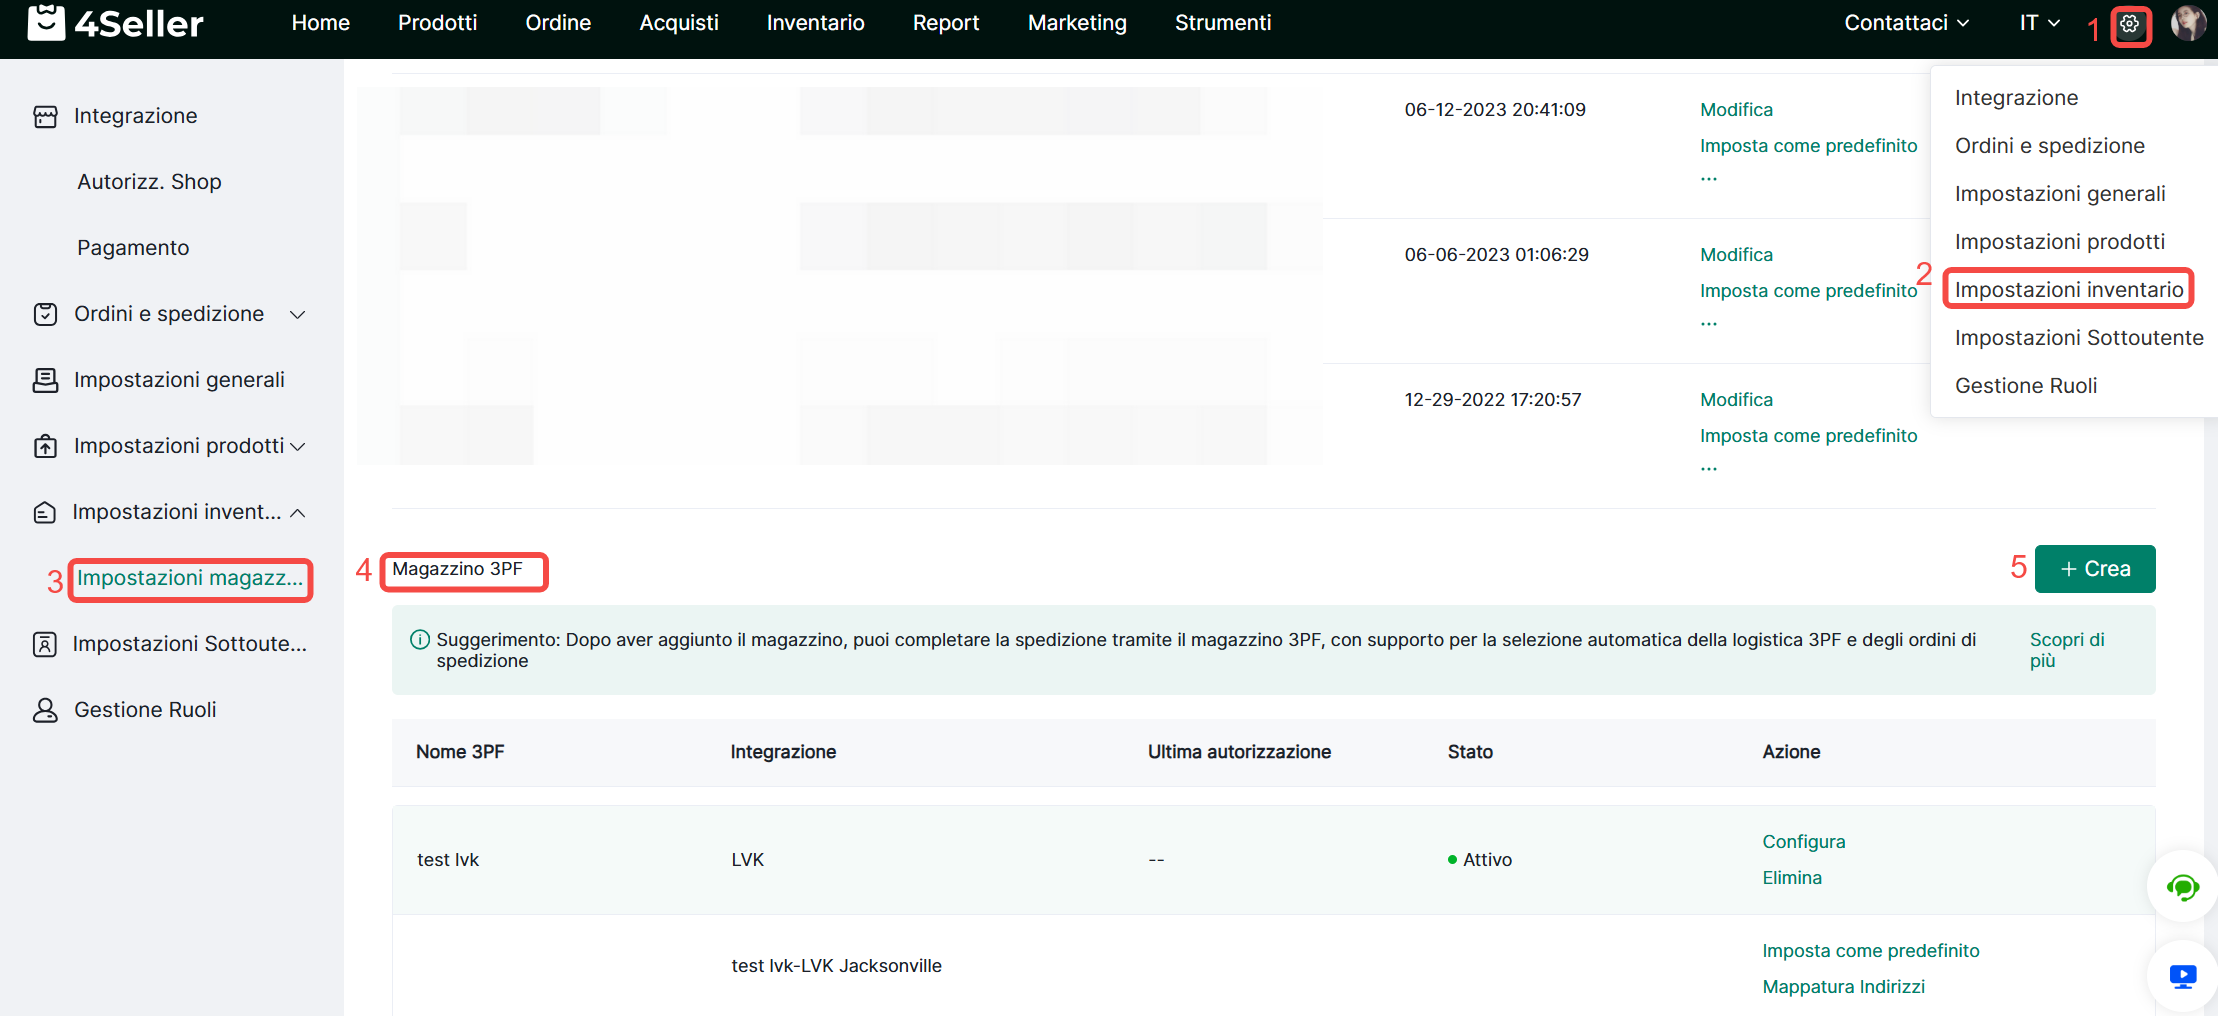2218x1016 pixels.
Task: Click Scopri di più link
Action: (2066, 650)
